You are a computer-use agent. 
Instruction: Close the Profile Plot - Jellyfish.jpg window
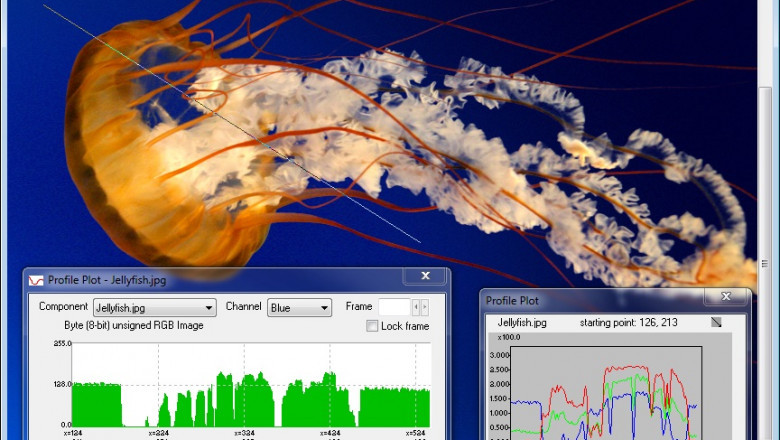425,275
